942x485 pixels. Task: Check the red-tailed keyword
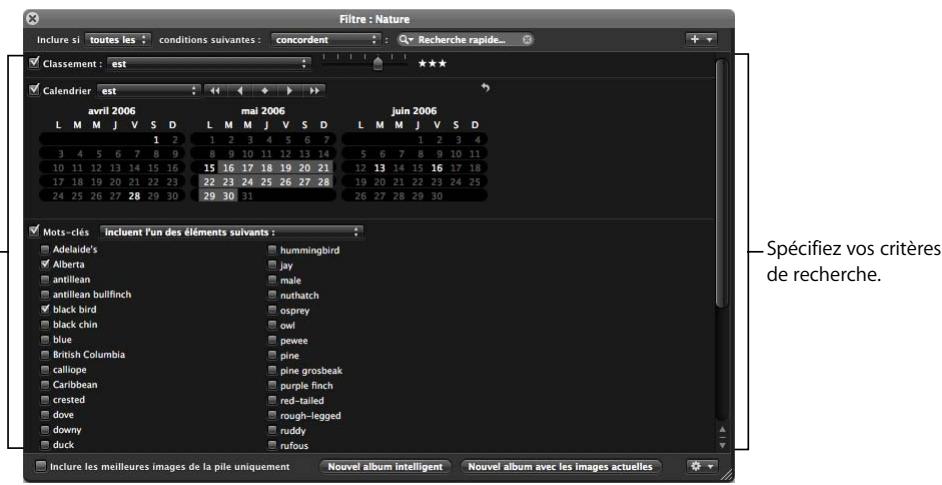coord(272,400)
